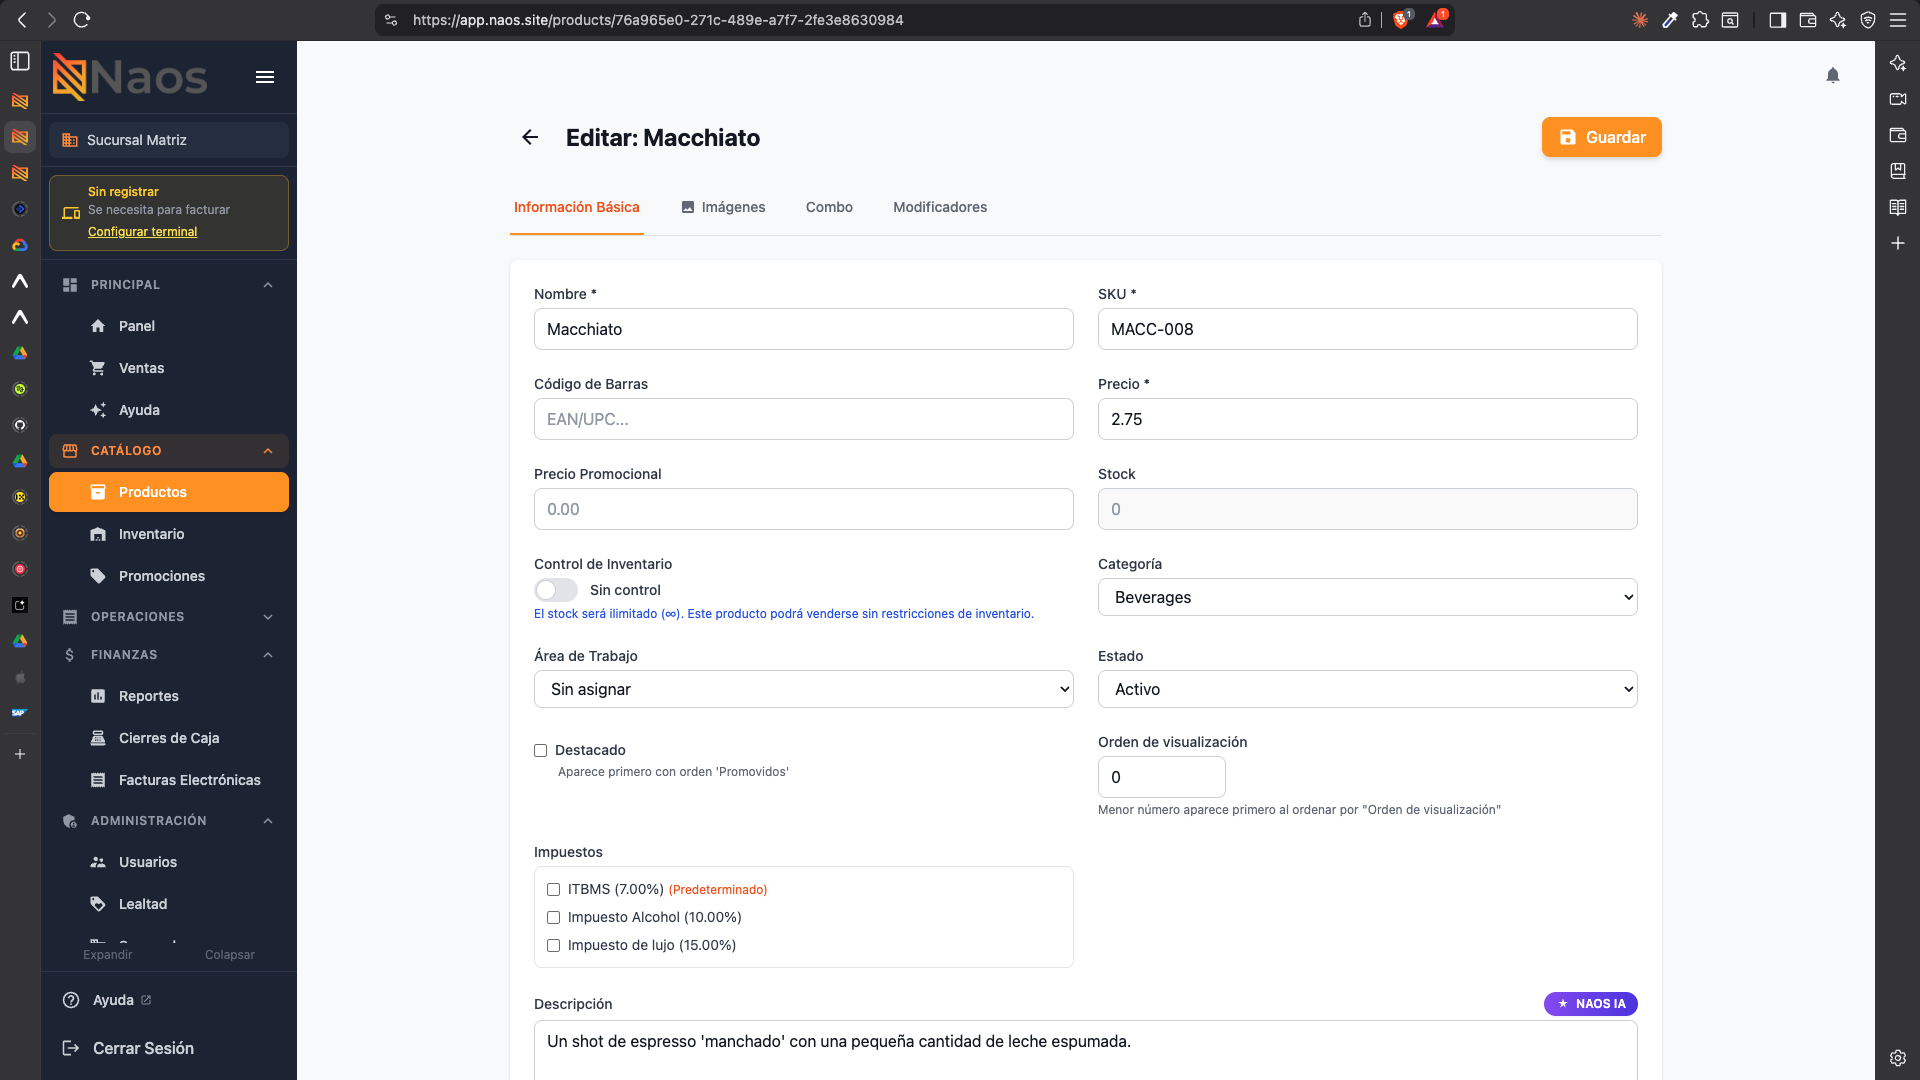Click the Promociones tag icon
Screen dimensions: 1920x1080
(x=98, y=576)
